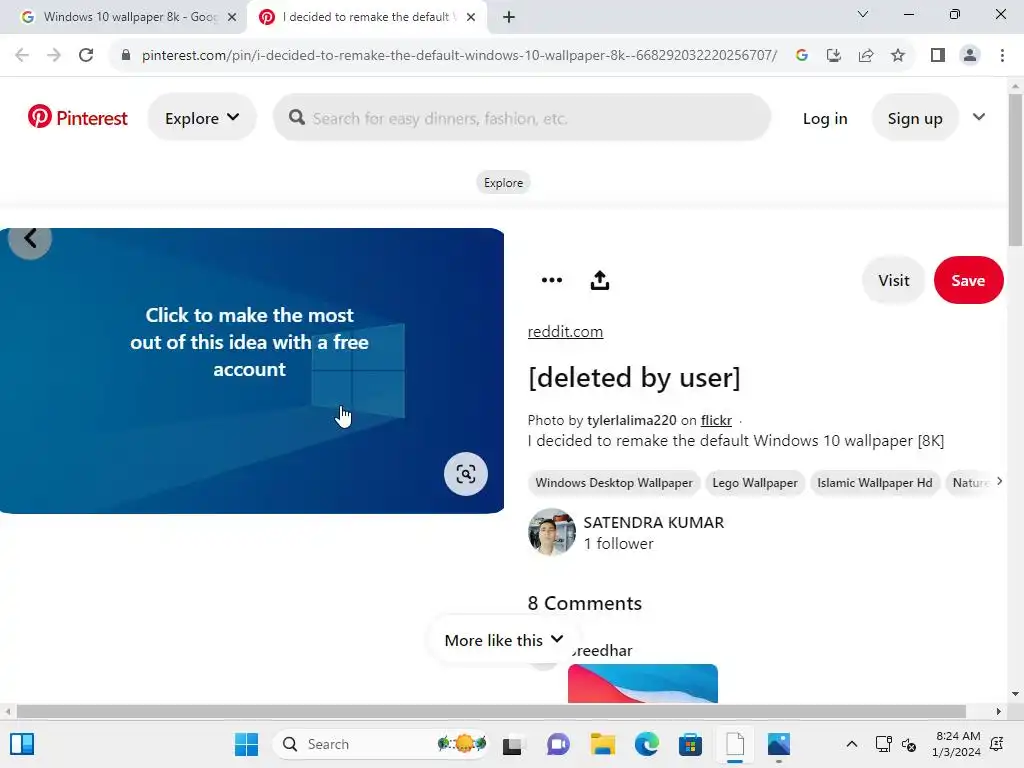Image resolution: width=1024 pixels, height=768 pixels.
Task: Click the browser address bar URL
Action: point(459,56)
